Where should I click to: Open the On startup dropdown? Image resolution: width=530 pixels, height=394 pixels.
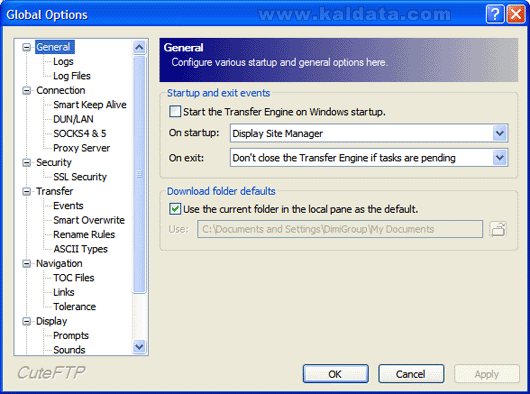pyautogui.click(x=500, y=133)
